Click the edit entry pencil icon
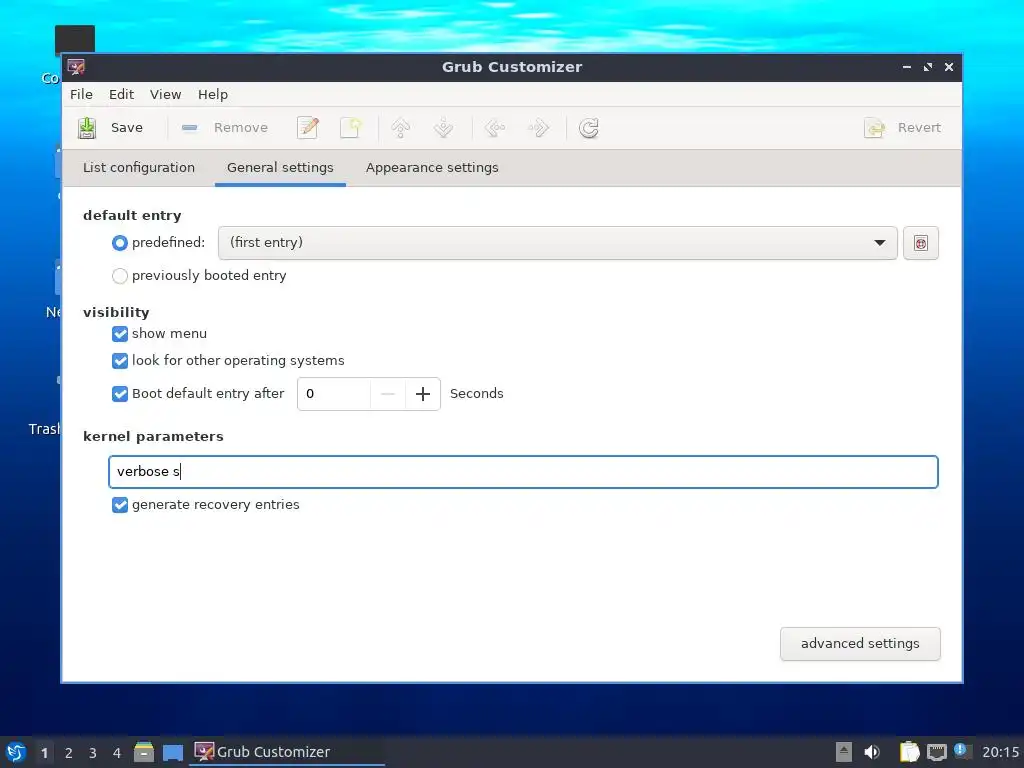Viewport: 1024px width, 768px height. click(x=308, y=128)
